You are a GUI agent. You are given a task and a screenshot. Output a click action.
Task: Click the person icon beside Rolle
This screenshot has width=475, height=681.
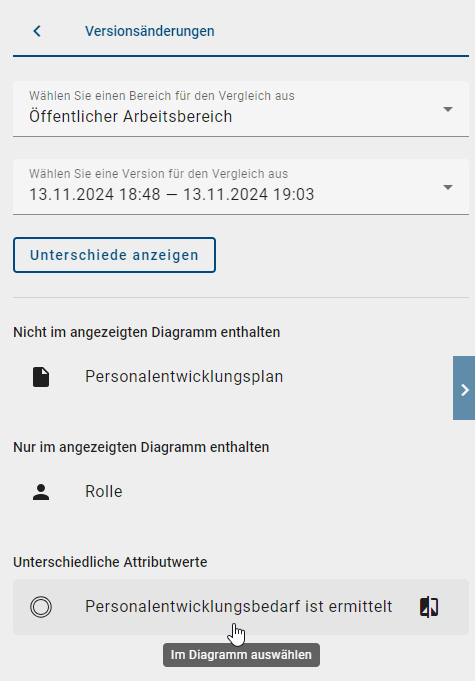click(x=41, y=492)
